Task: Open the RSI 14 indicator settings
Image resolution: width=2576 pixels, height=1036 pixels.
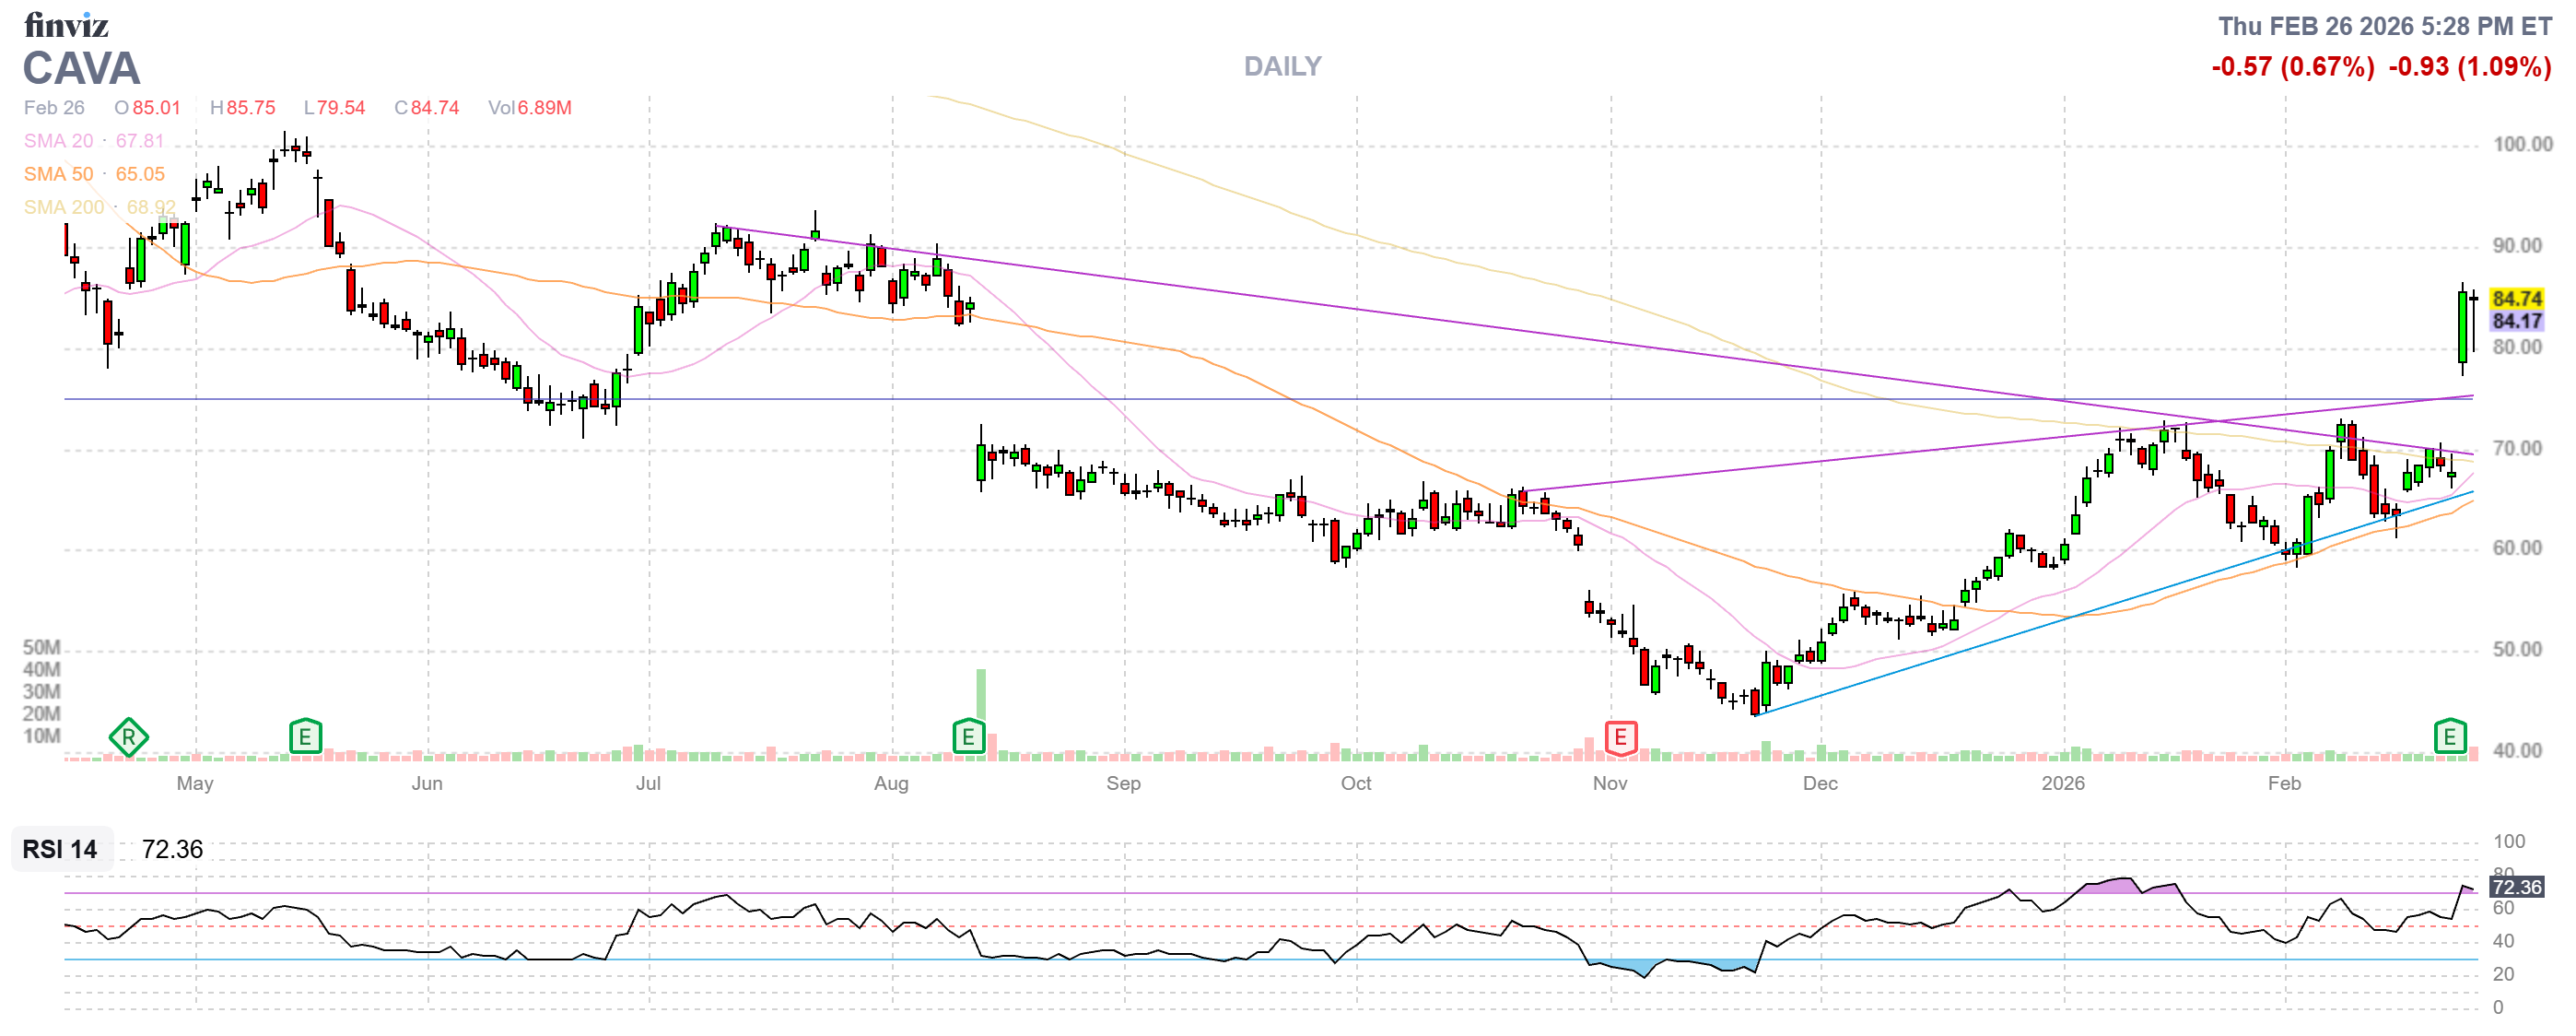Action: pyautogui.click(x=60, y=849)
